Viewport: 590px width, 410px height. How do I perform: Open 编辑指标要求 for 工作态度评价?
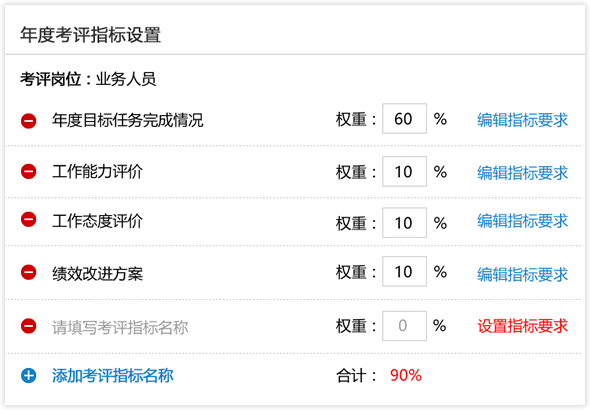(523, 221)
